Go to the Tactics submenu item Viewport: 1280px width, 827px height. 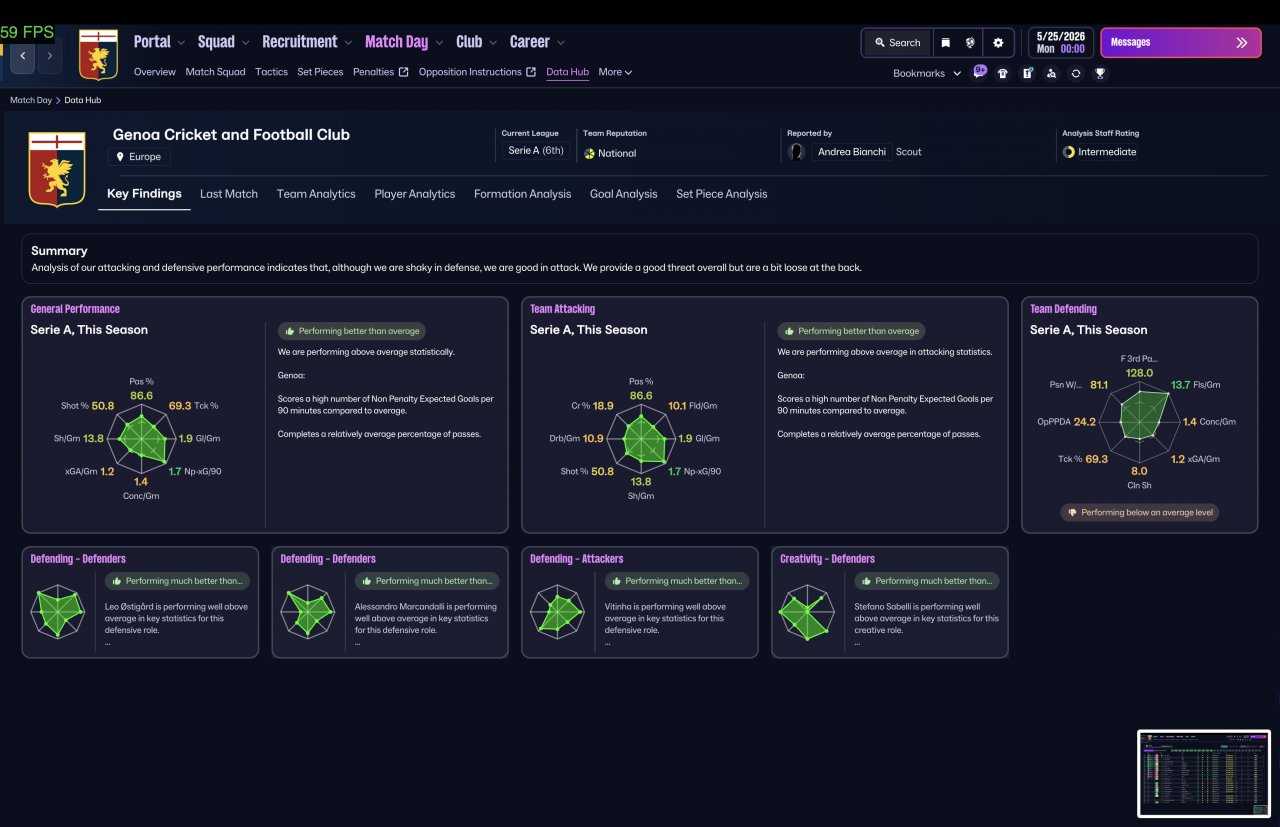tap(271, 72)
